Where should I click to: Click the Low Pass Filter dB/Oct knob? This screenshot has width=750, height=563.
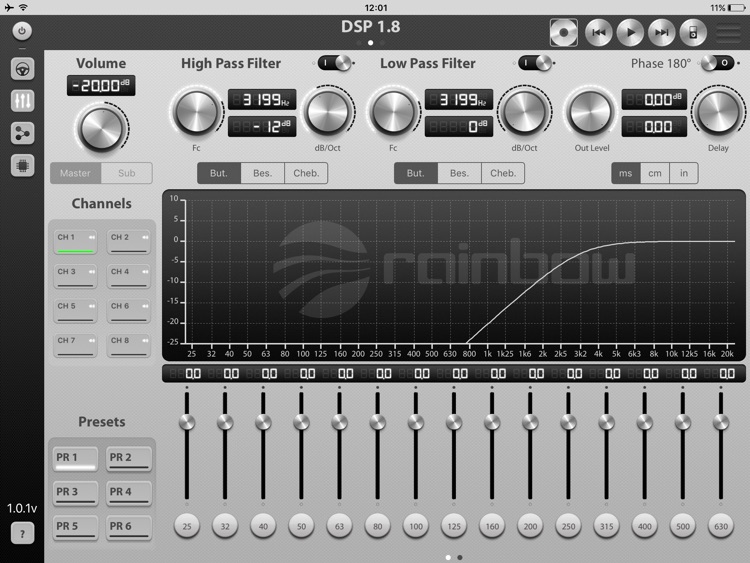point(524,112)
